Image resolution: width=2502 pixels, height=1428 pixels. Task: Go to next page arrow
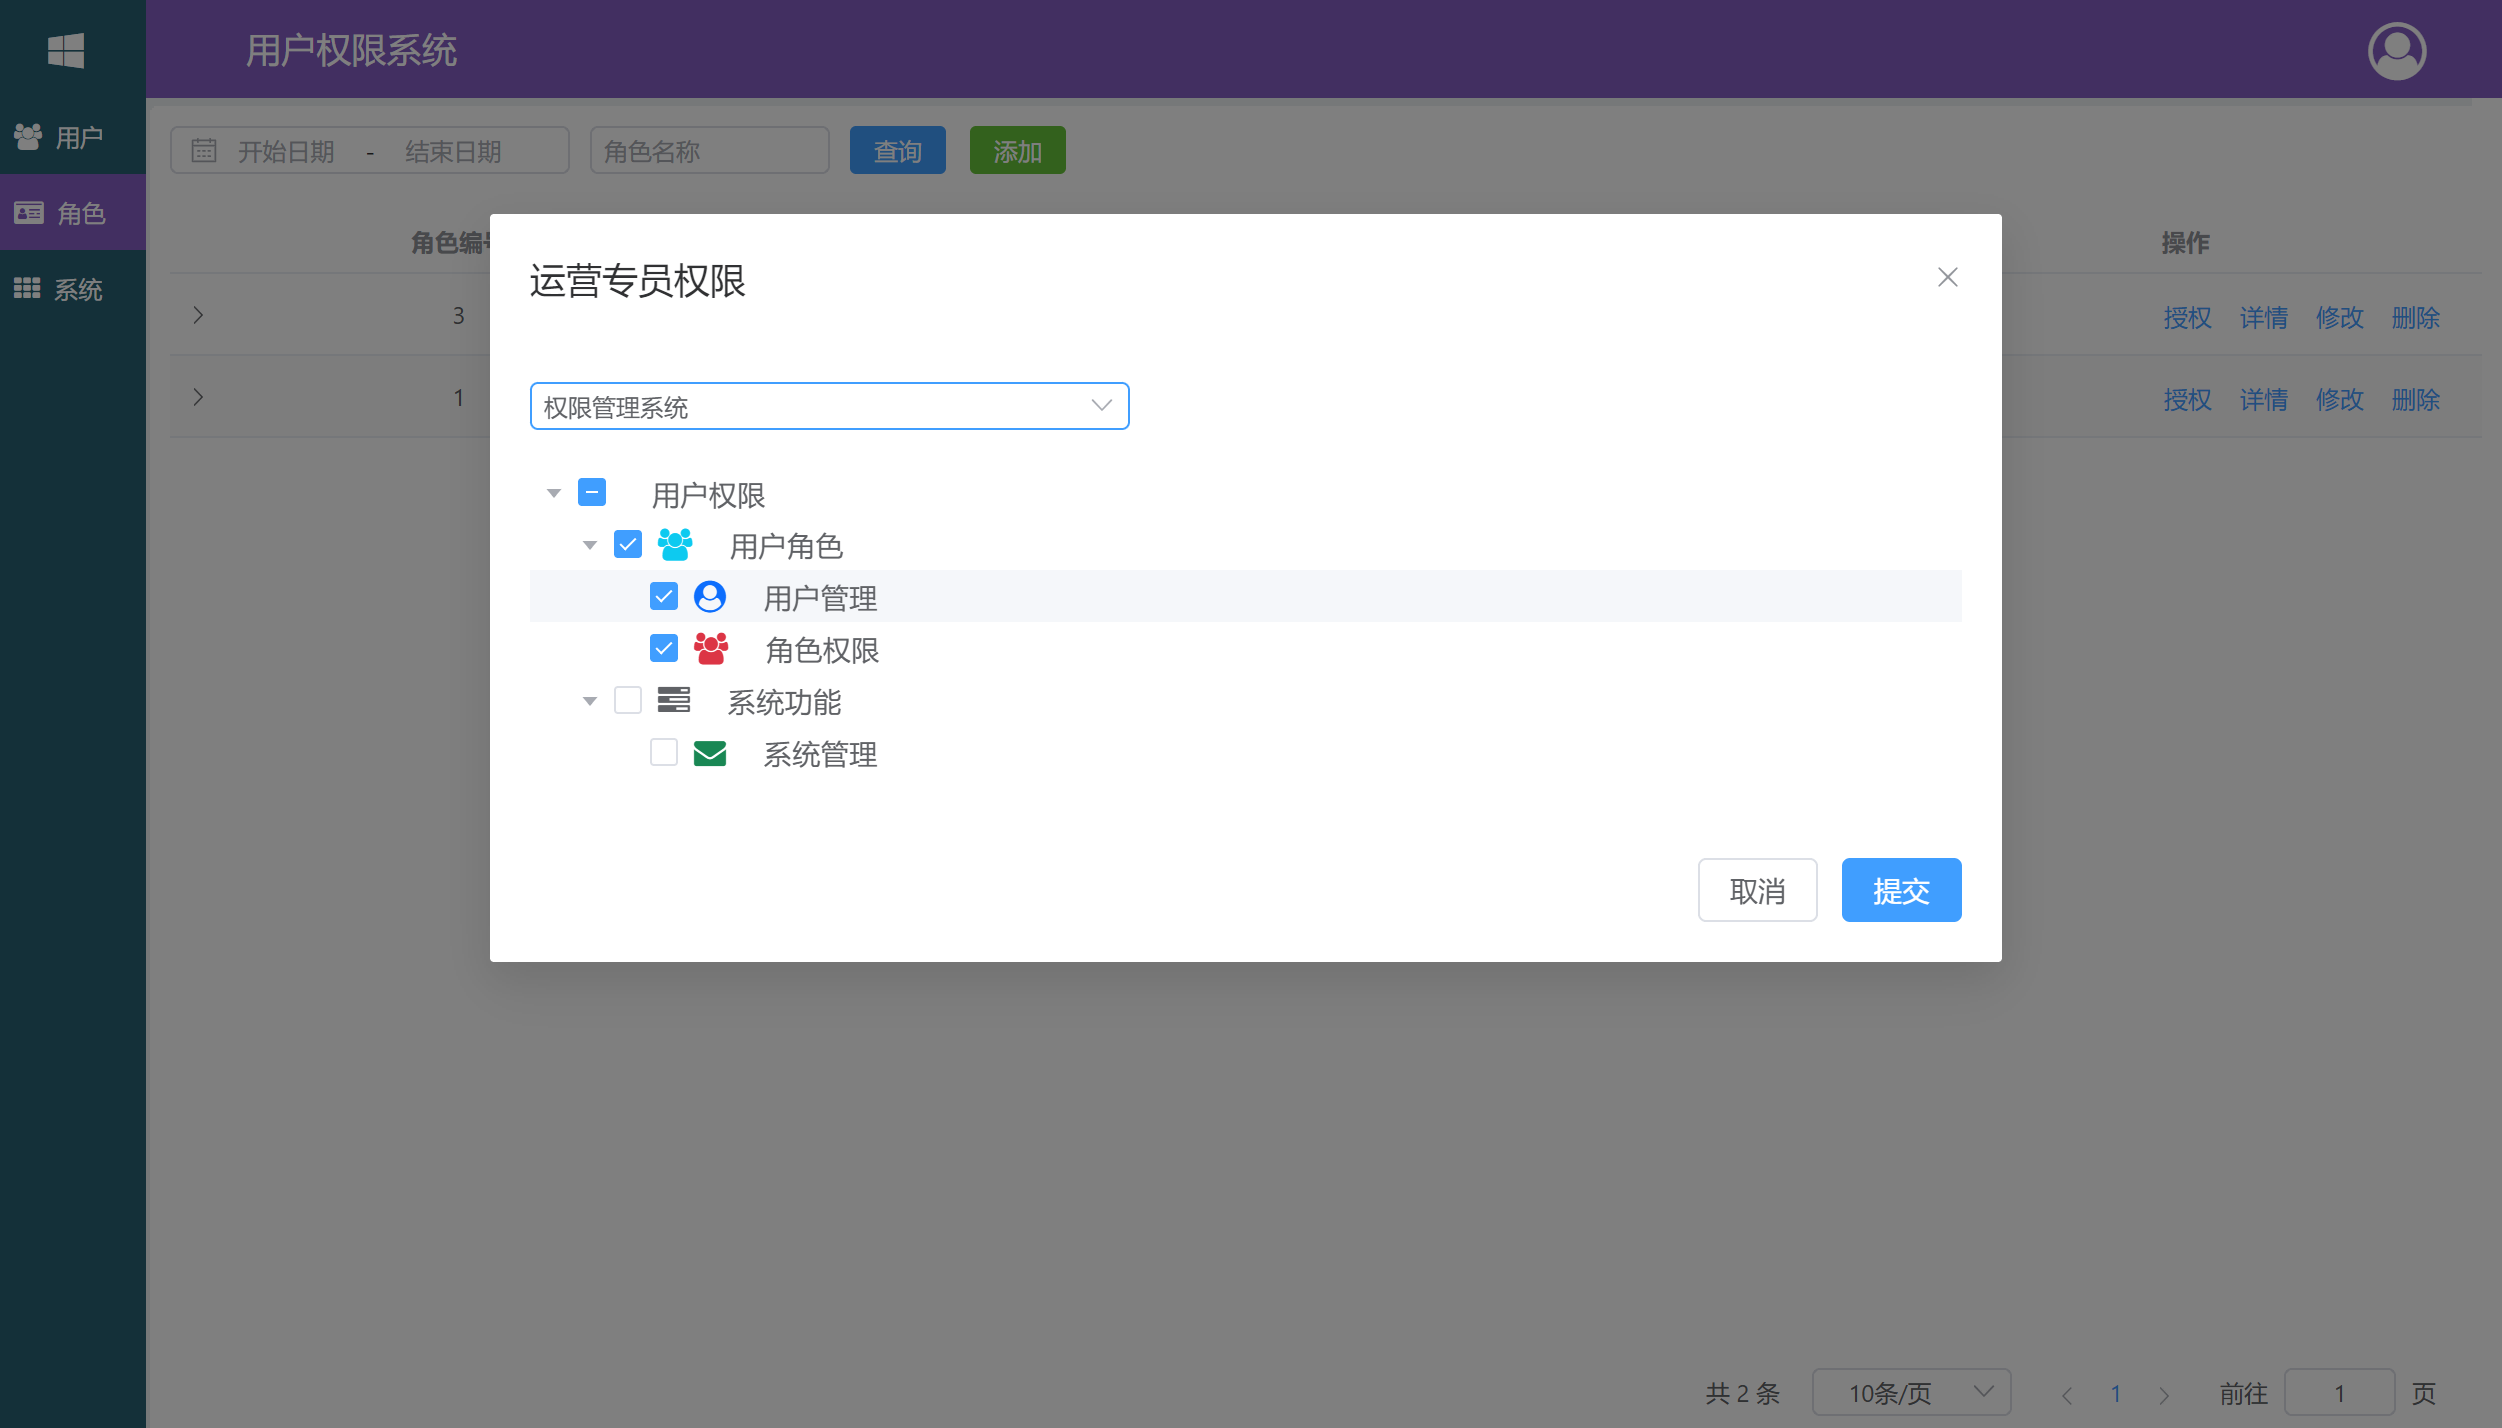(2163, 1394)
